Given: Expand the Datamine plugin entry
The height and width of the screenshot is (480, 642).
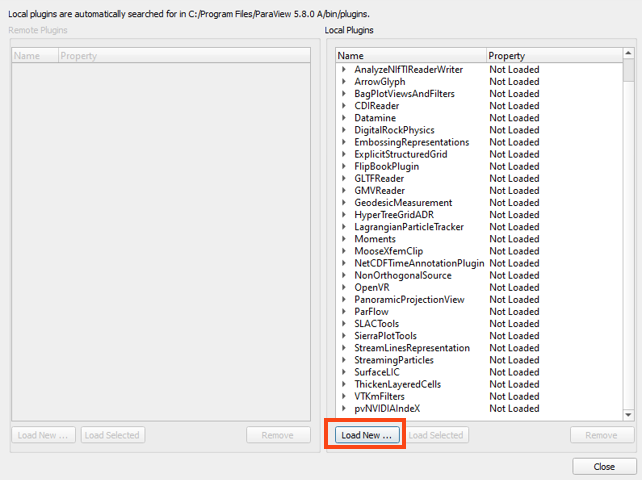Looking at the screenshot, I should (344, 118).
